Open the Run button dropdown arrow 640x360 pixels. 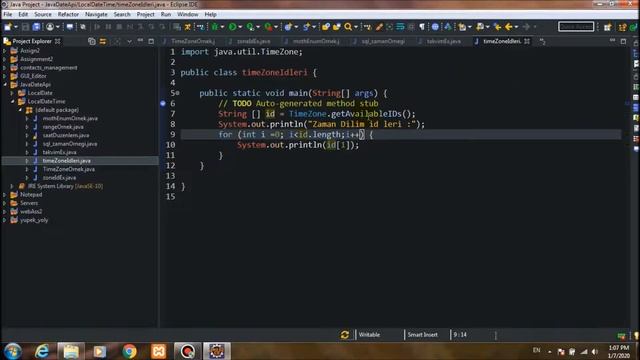[240, 27]
